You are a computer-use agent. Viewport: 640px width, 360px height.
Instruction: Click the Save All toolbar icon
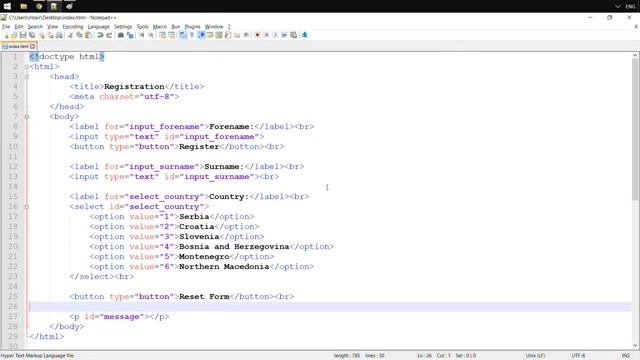tap(32, 35)
